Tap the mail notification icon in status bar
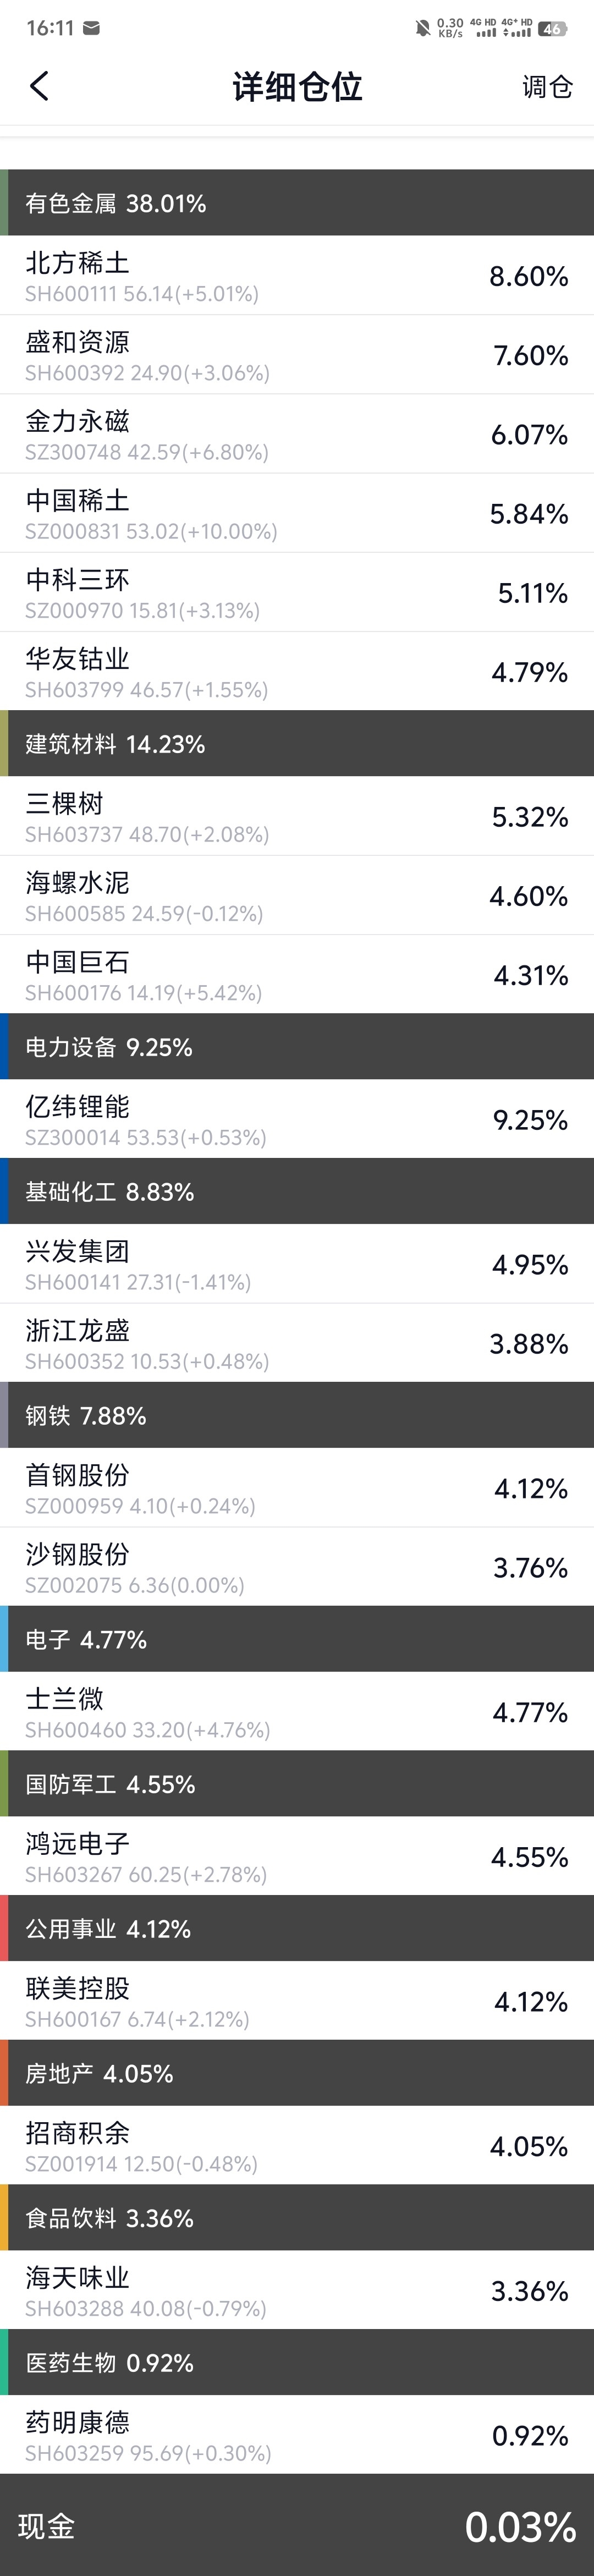The width and height of the screenshot is (594, 2576). 91,28
